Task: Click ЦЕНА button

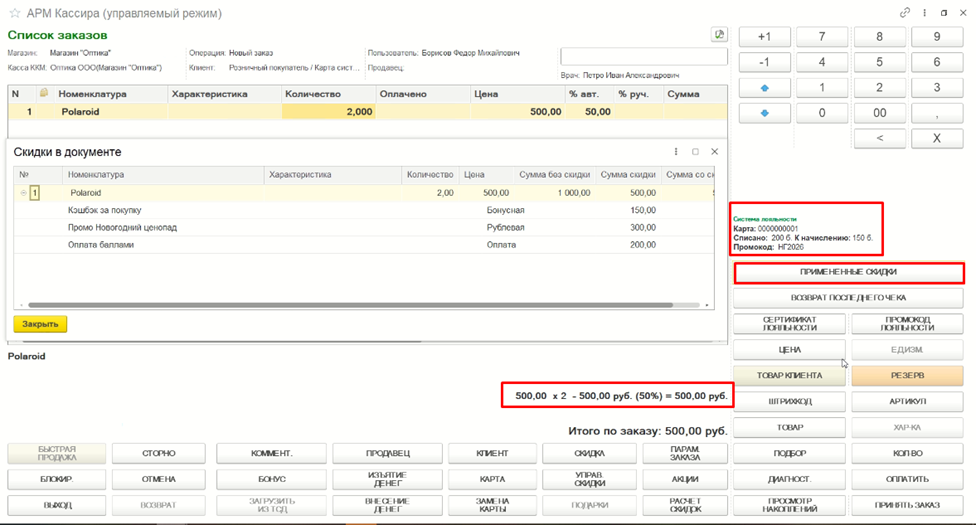Action: pos(789,350)
